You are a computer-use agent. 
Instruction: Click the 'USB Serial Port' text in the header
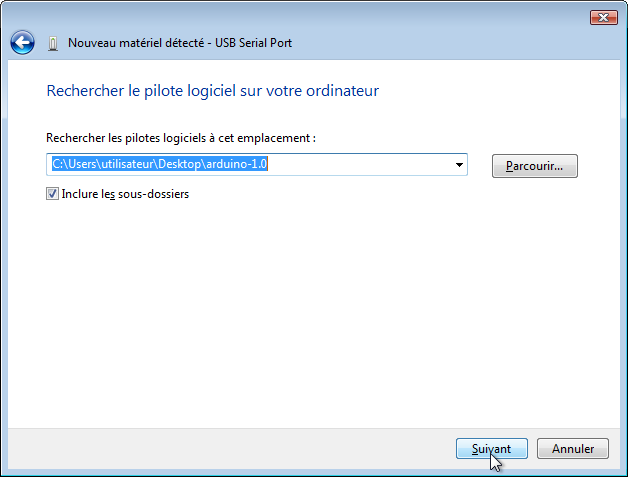pos(254,43)
